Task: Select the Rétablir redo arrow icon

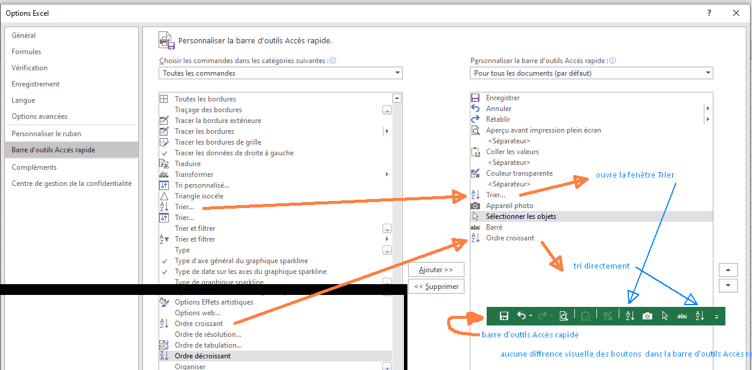Action: tap(475, 119)
